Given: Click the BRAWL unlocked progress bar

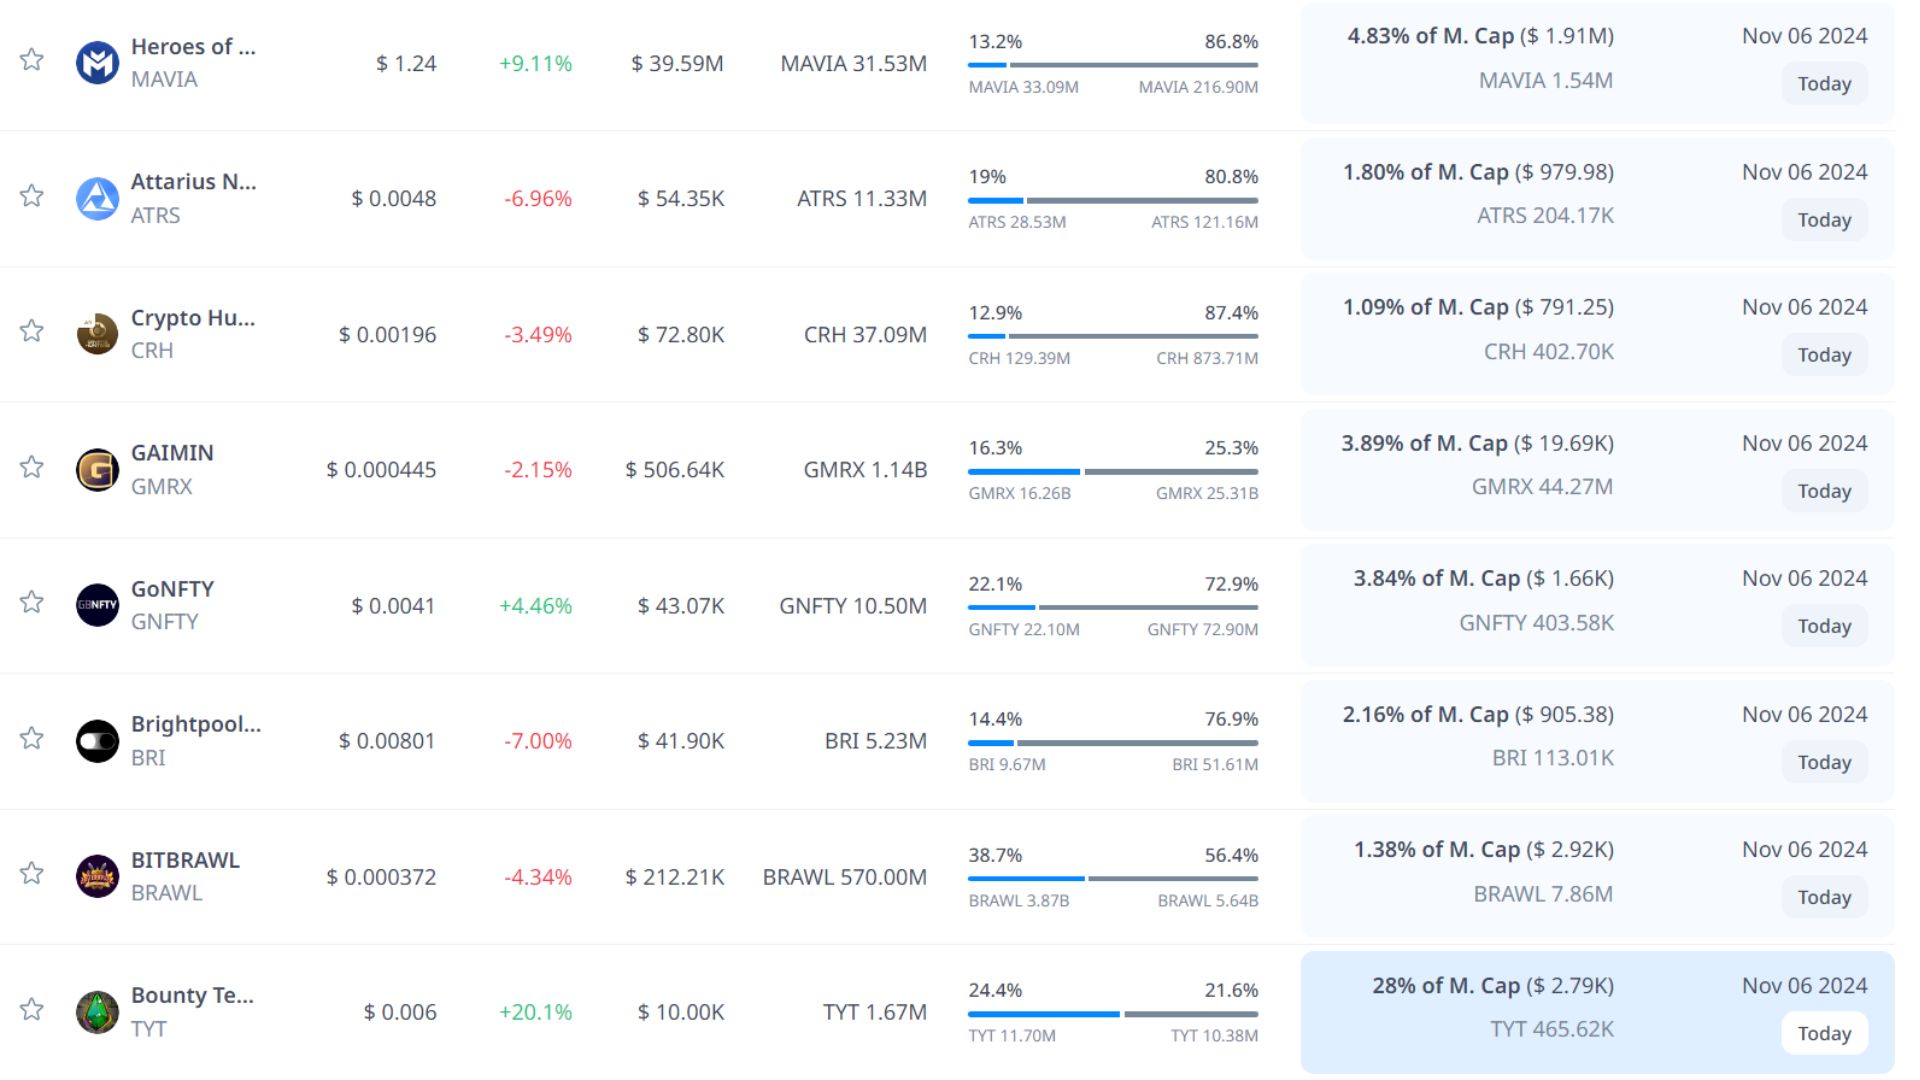Looking at the screenshot, I should (1026, 878).
